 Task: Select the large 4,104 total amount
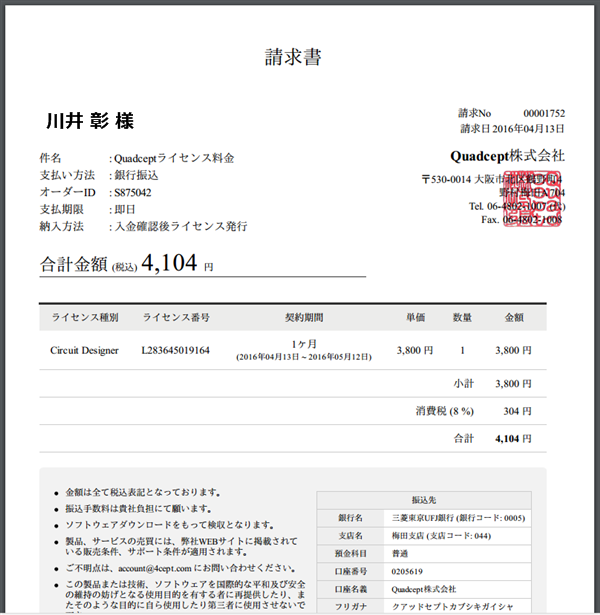[x=169, y=263]
